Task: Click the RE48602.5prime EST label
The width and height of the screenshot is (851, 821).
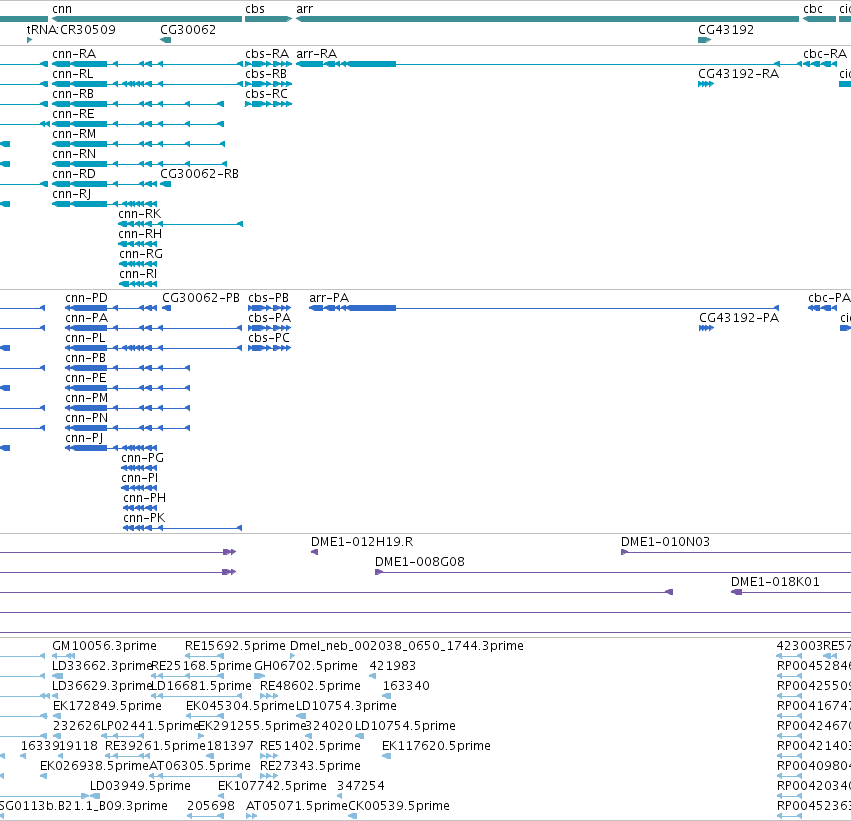Action: tap(310, 686)
